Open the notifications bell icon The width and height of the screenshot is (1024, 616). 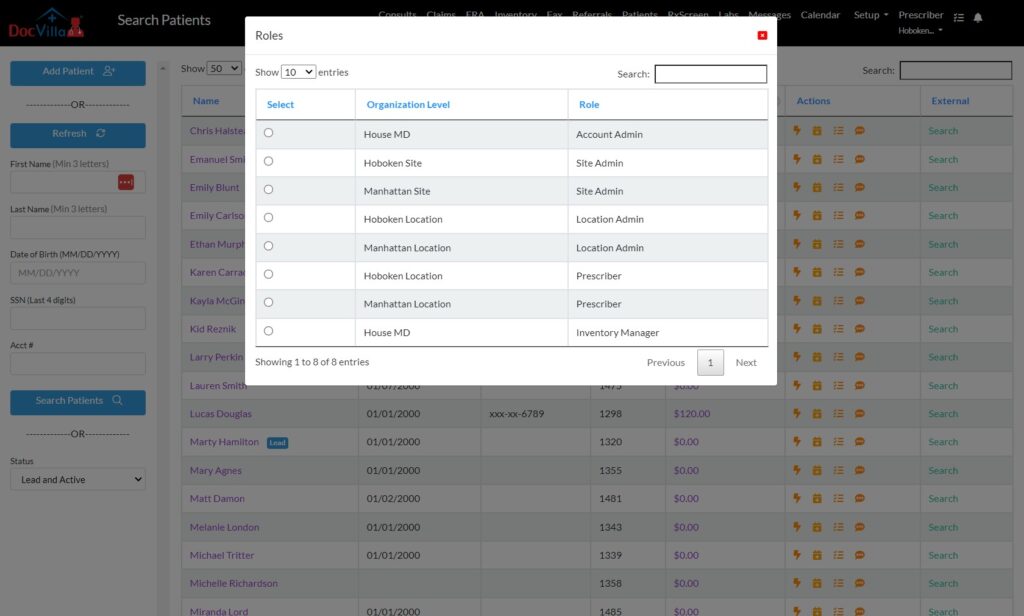click(x=978, y=18)
